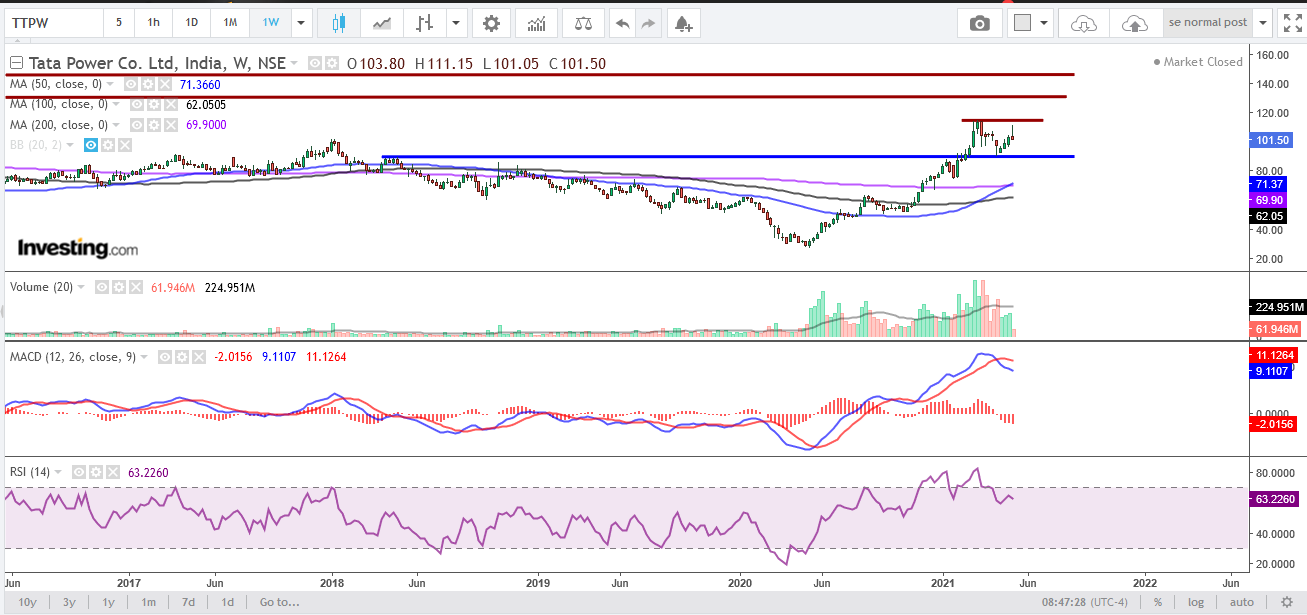Toggle visibility of the main price series
Image resolution: width=1307 pixels, height=615 pixels.
pyautogui.click(x=316, y=63)
